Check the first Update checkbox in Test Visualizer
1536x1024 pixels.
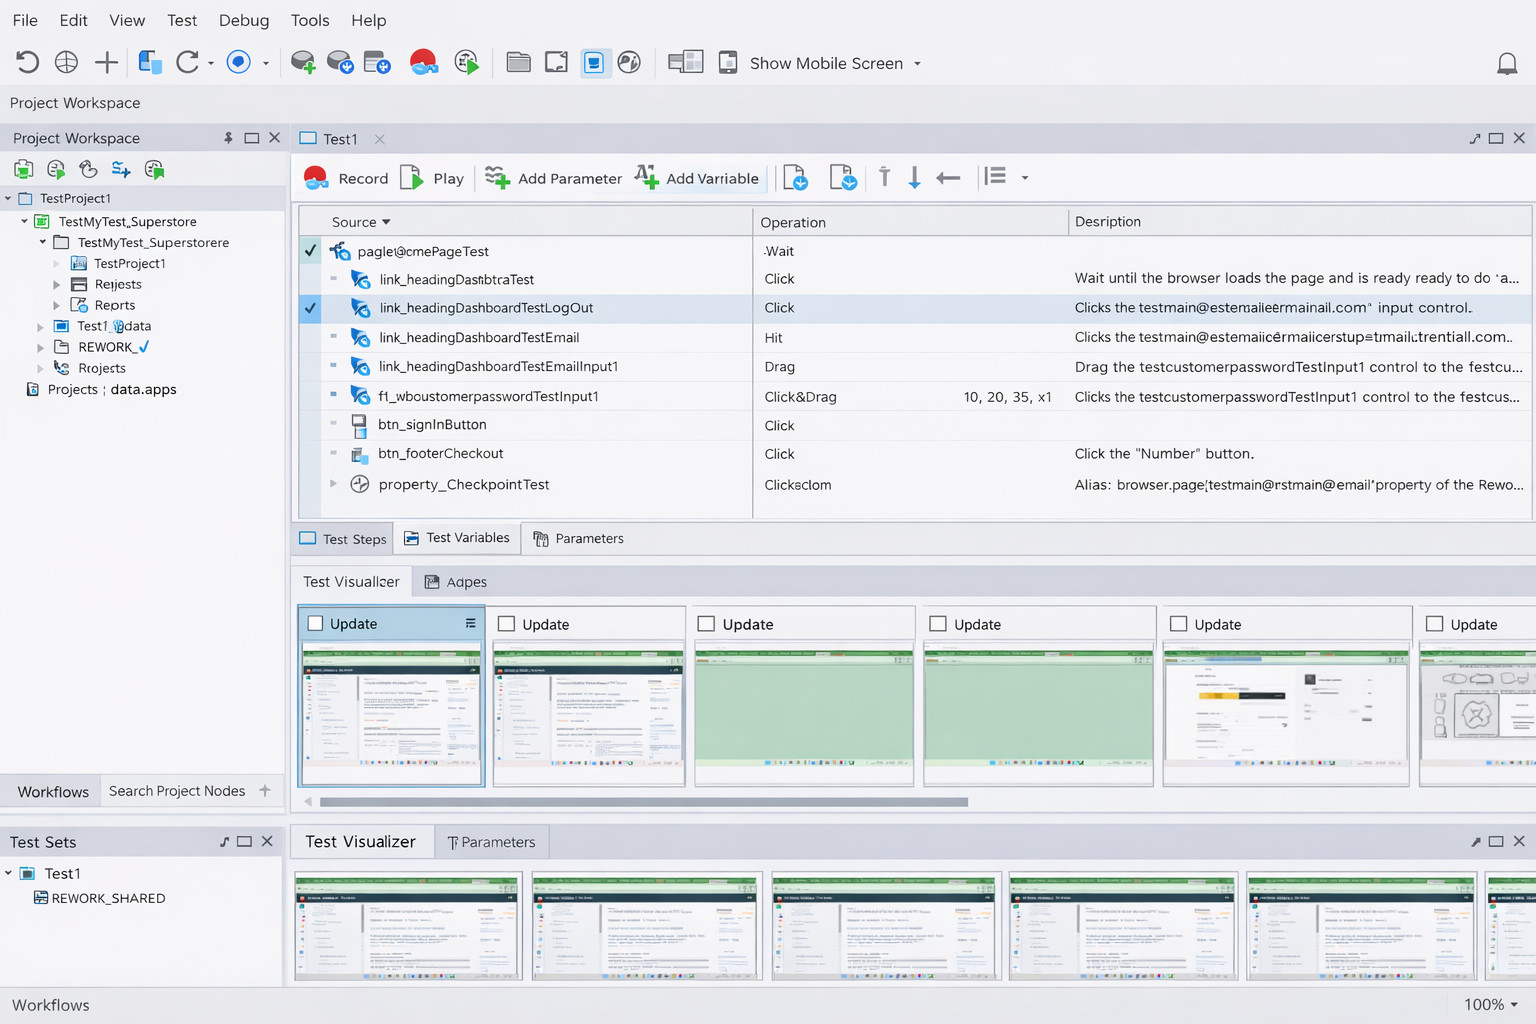pyautogui.click(x=316, y=624)
